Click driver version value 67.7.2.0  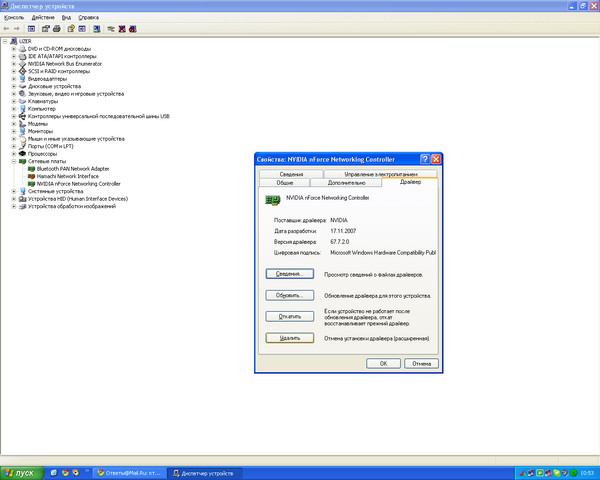tap(339, 242)
